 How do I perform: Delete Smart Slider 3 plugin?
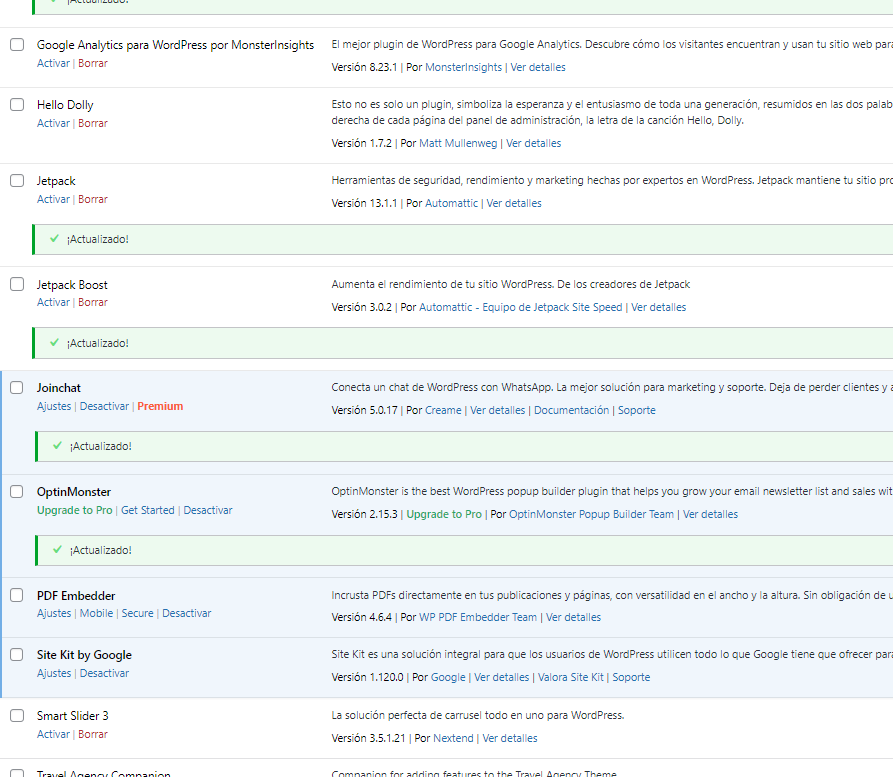tap(93, 734)
